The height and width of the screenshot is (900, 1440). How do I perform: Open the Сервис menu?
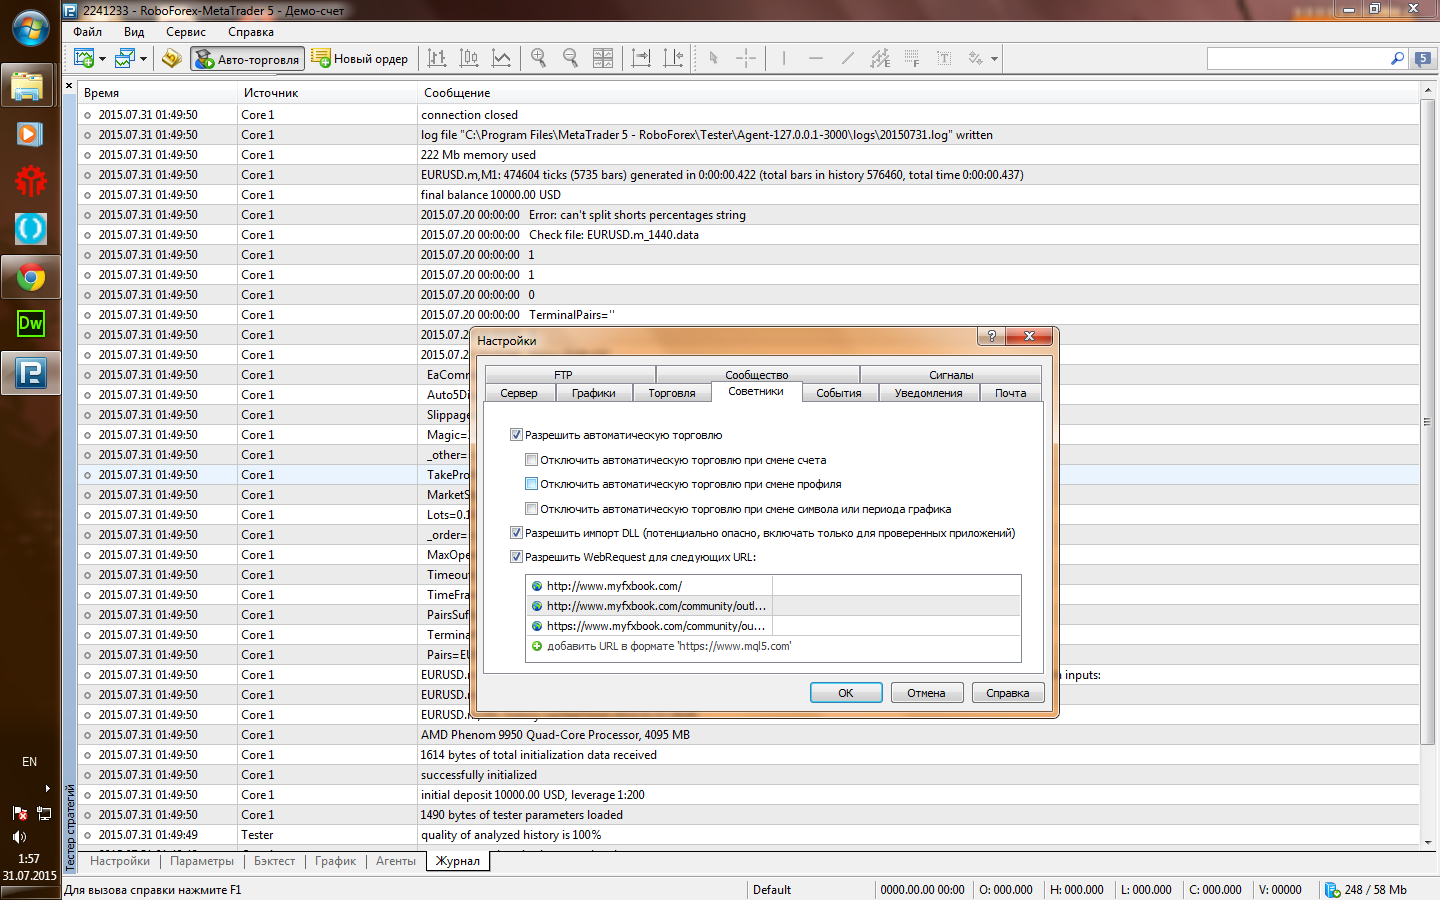coord(186,32)
